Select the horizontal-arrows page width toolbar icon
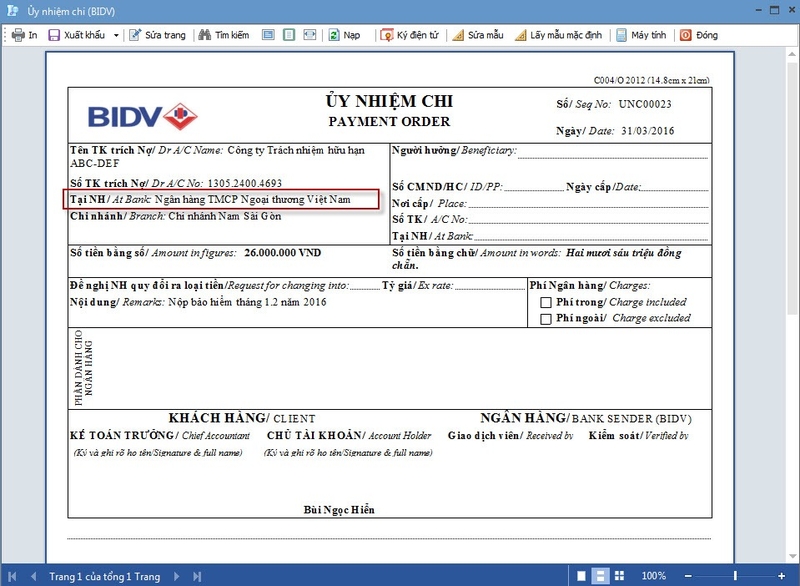The image size is (800, 586). (310, 35)
